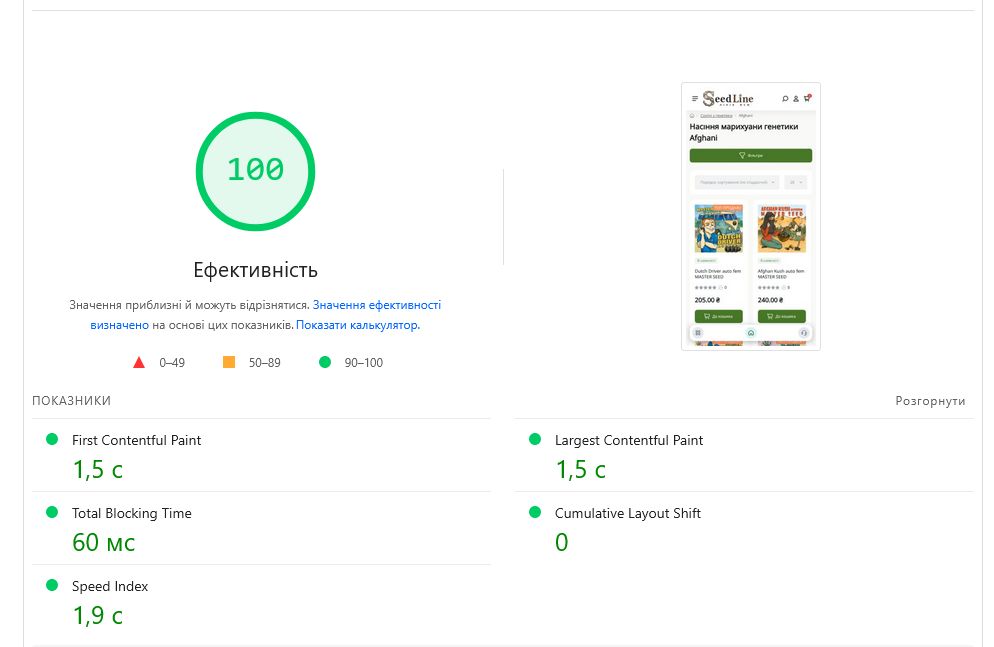Select the Dutch Driver product image thumbnail
The width and height of the screenshot is (994, 647).
[718, 229]
